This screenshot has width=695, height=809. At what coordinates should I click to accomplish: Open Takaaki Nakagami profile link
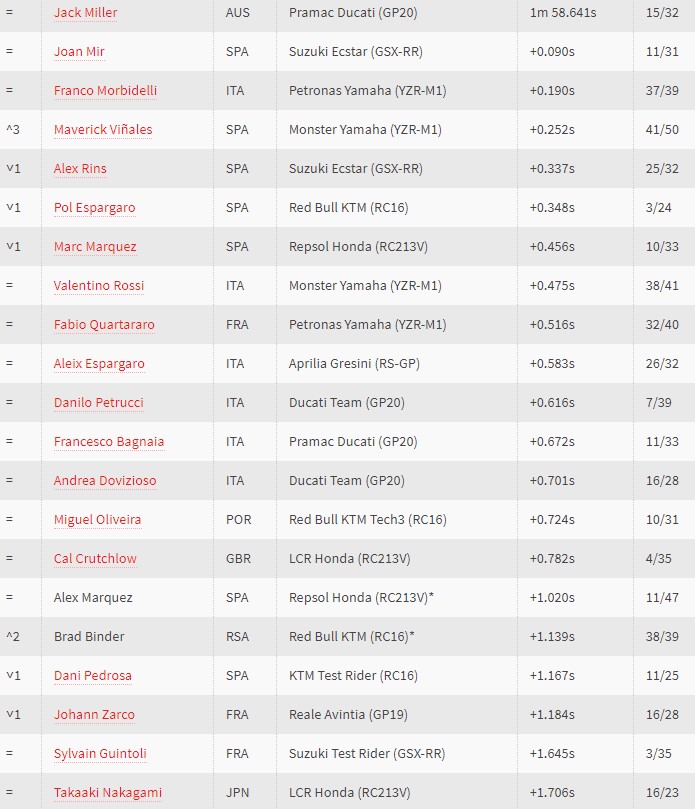pyautogui.click(x=108, y=792)
